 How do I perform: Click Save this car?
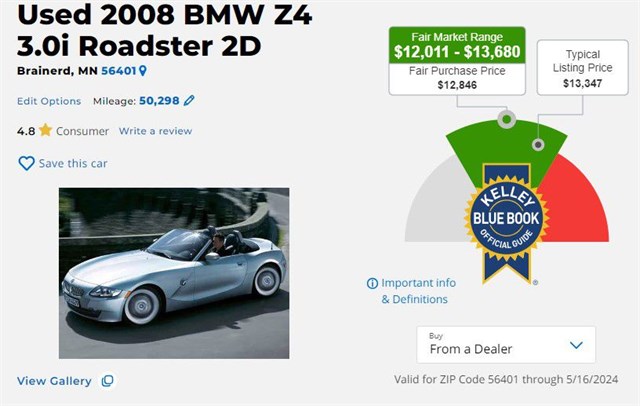(73, 163)
